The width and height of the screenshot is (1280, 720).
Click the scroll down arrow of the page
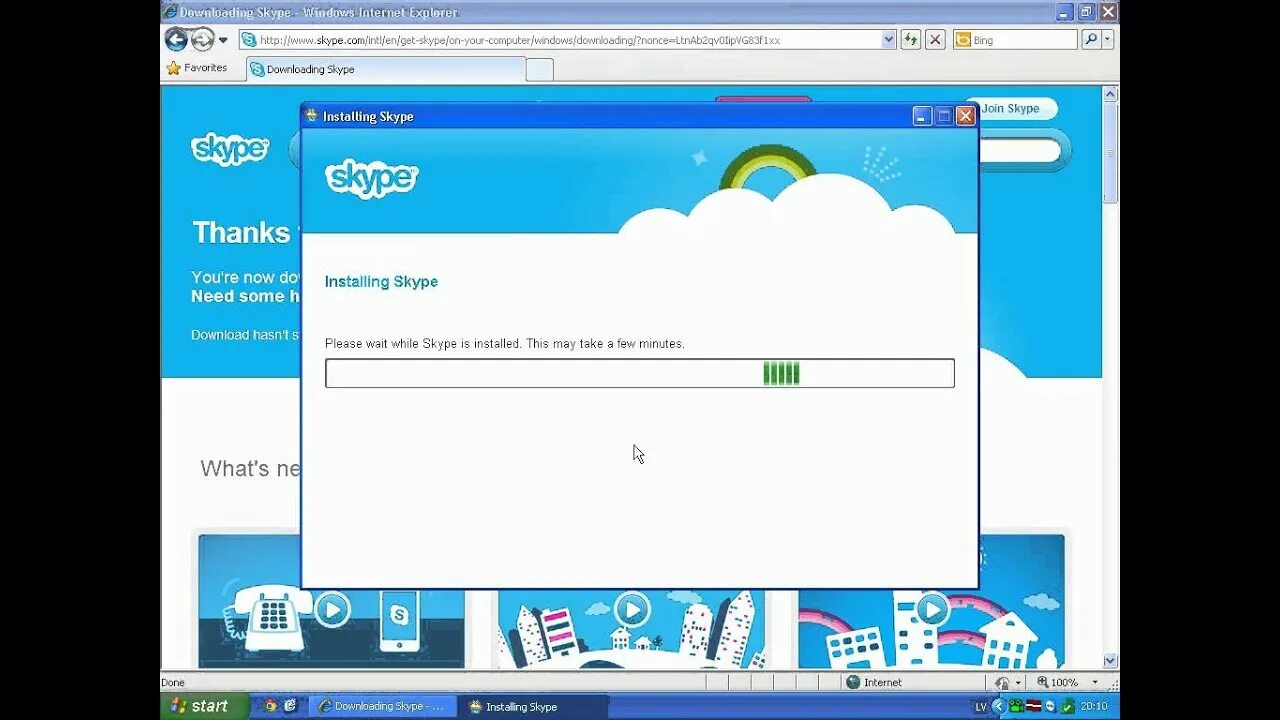coord(1110,661)
